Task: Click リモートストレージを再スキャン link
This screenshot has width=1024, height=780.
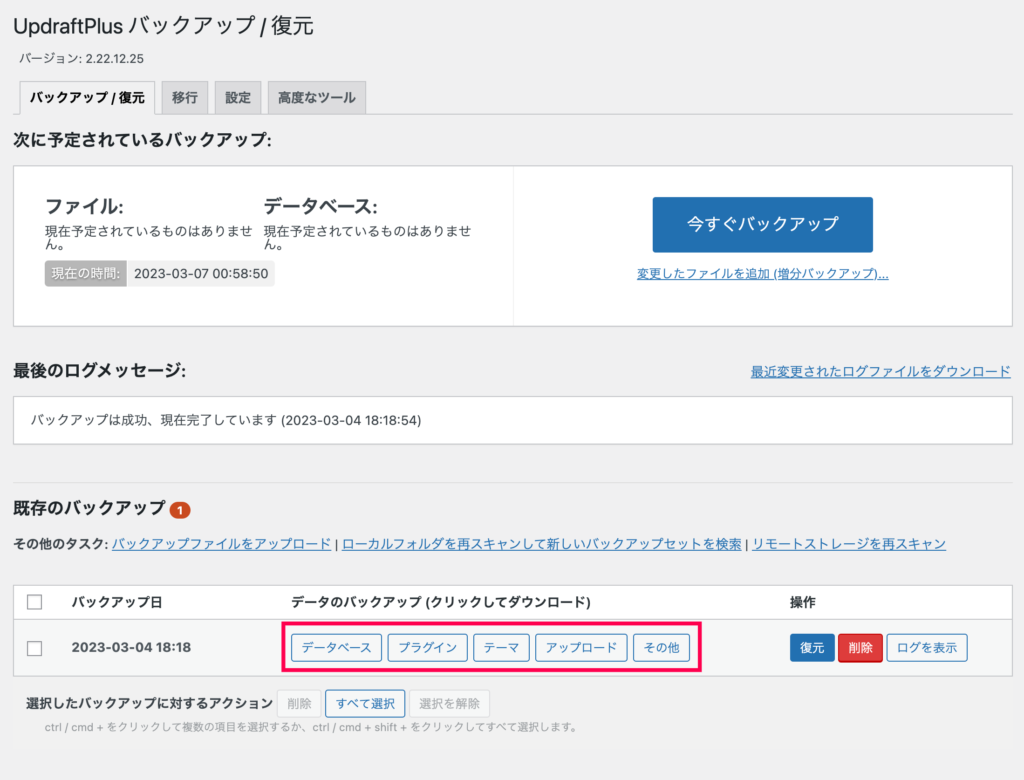Action: click(x=848, y=544)
